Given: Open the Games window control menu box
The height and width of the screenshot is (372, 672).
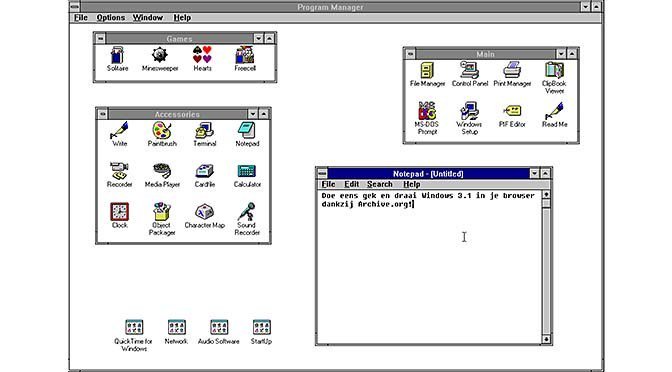Looking at the screenshot, I should [100, 39].
